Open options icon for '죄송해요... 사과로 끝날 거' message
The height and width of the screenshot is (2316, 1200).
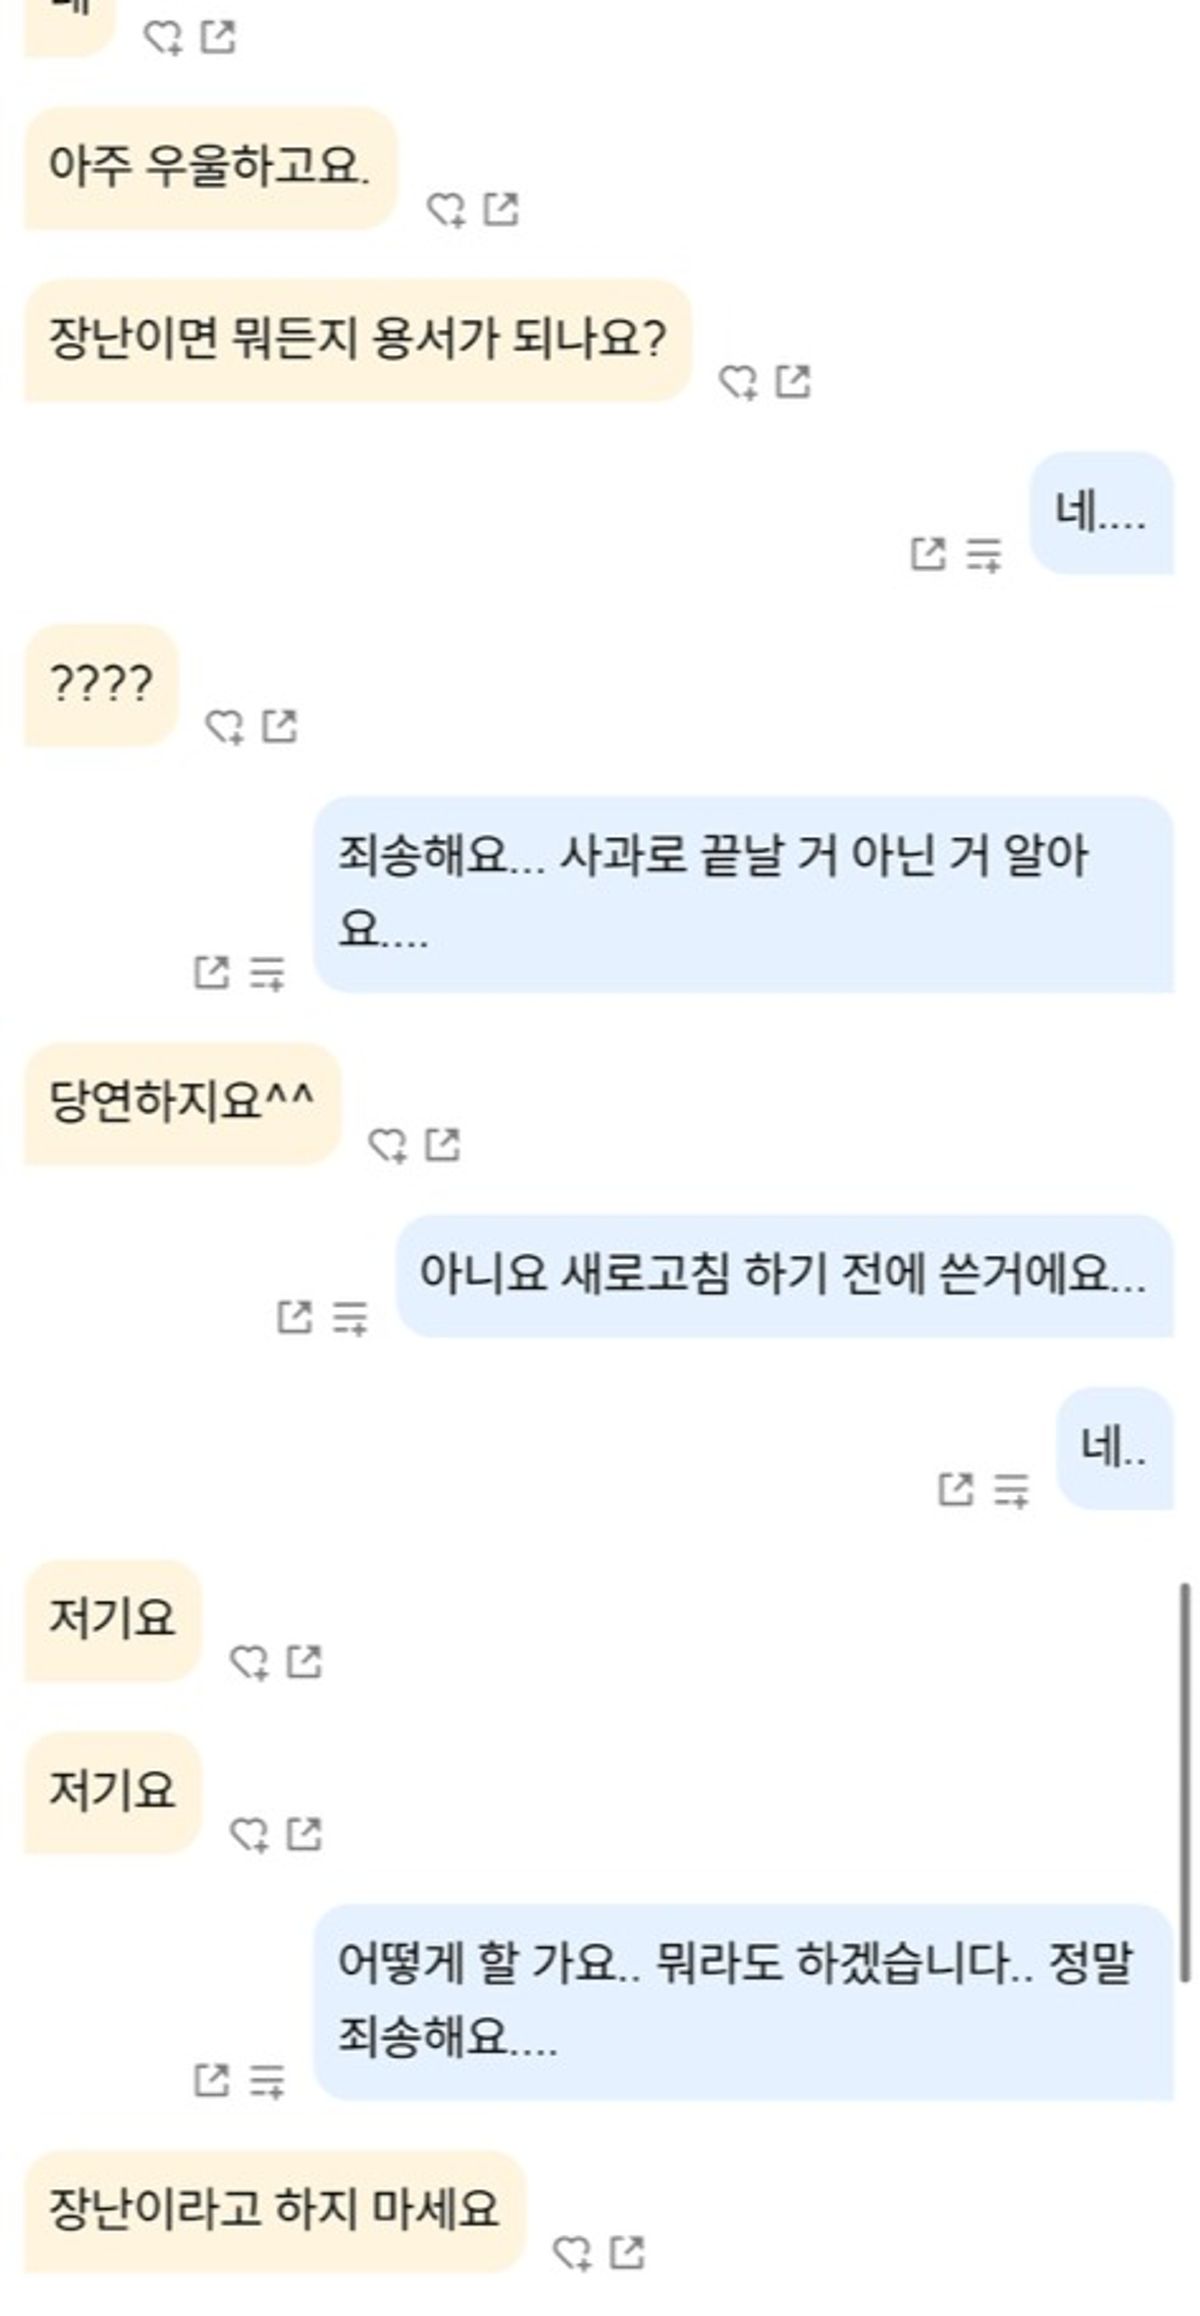267,972
